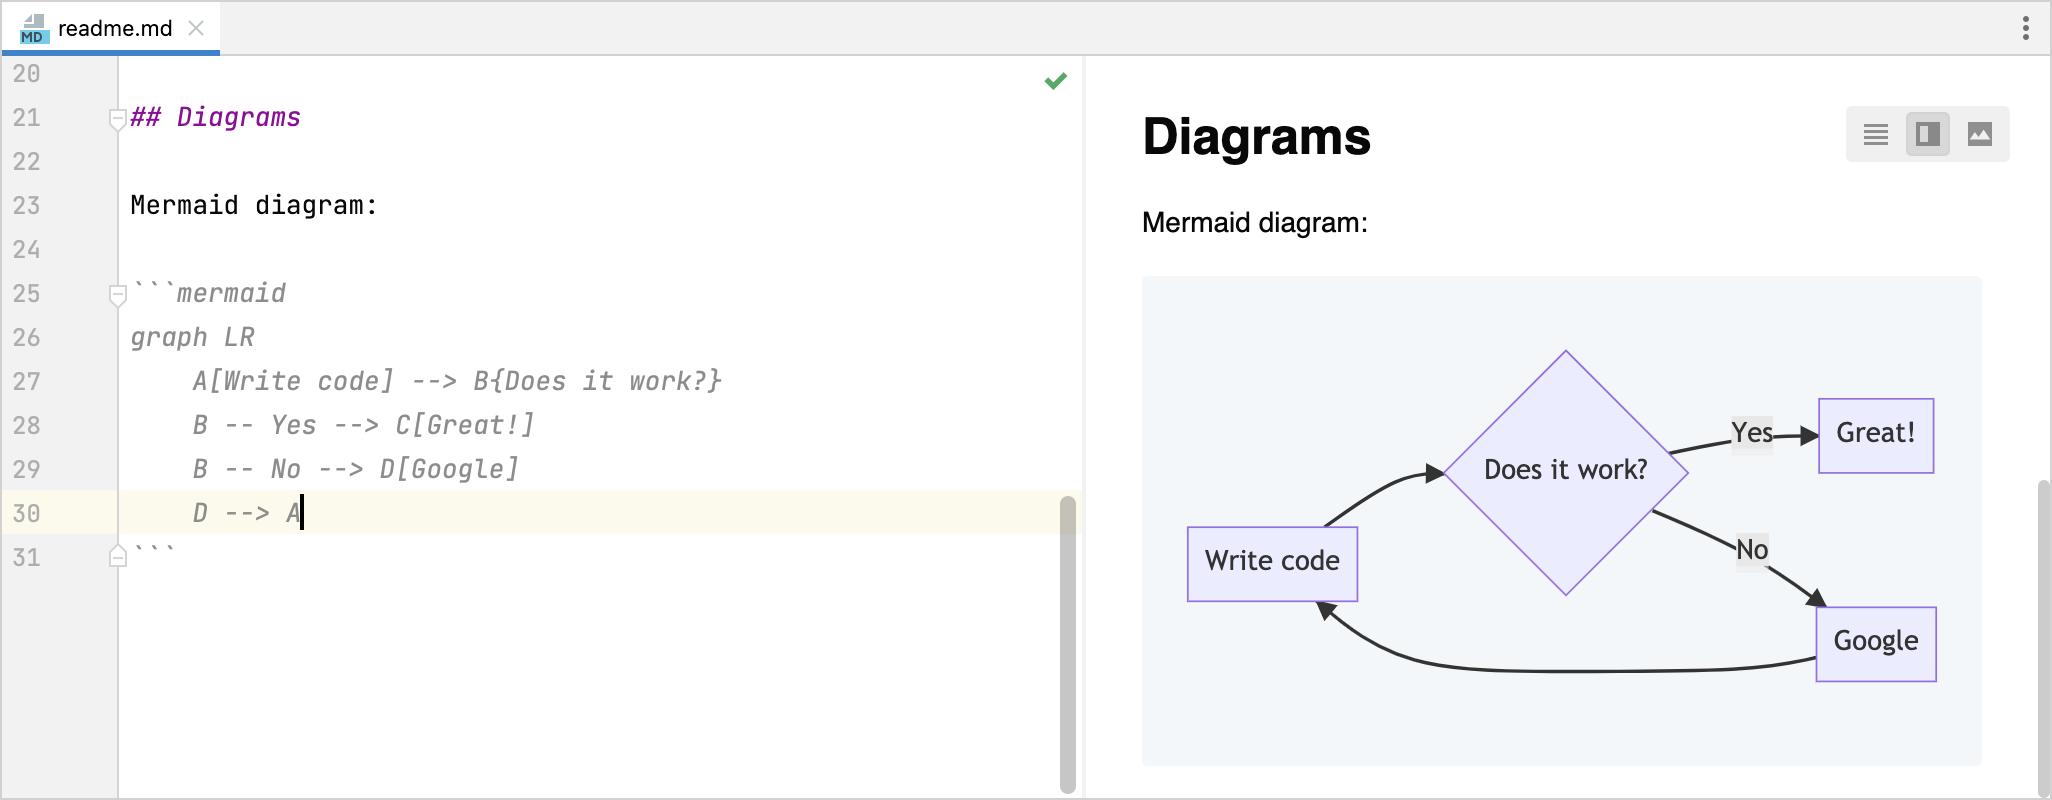
Task: Click the 'D --> A' code line
Action: 247,513
